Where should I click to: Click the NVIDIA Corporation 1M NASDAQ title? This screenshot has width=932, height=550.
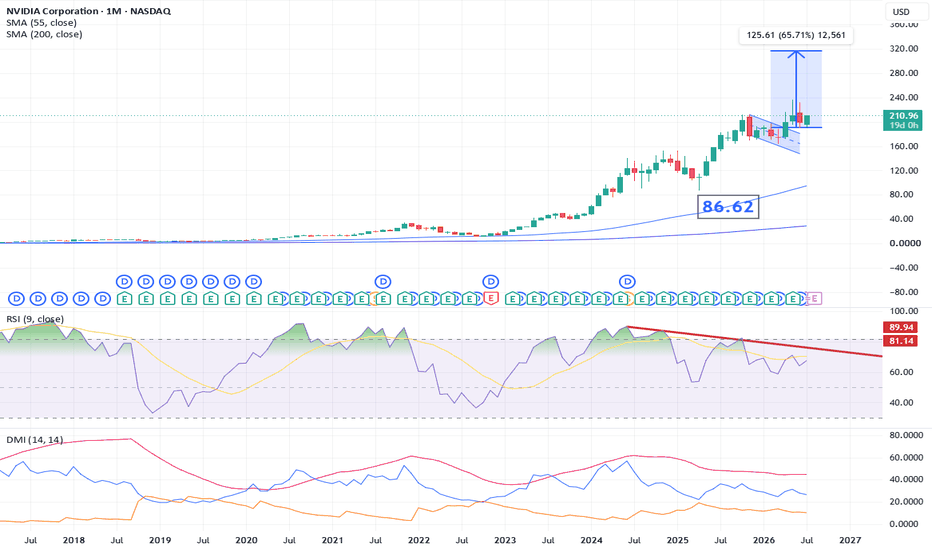[x=89, y=11]
